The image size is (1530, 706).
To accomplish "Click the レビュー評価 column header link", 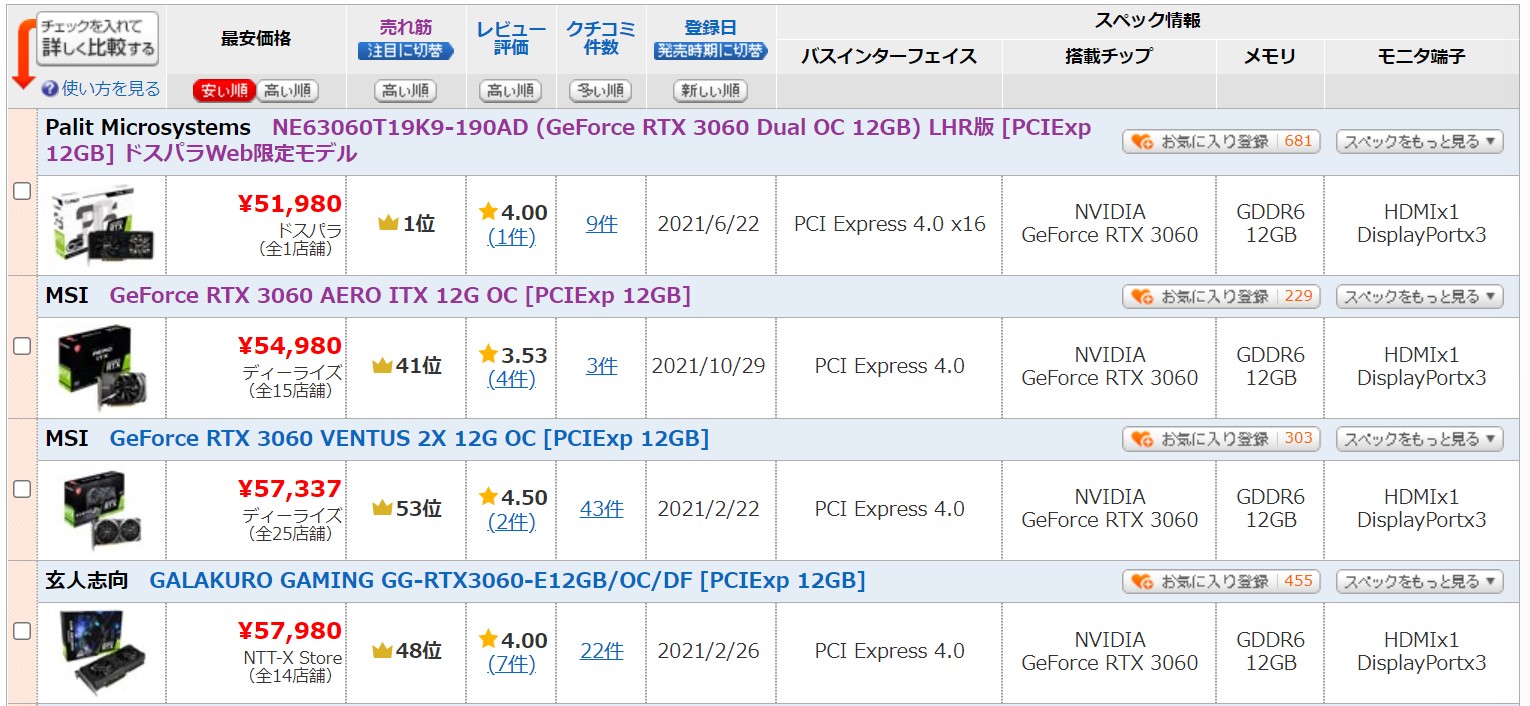I will pos(510,38).
